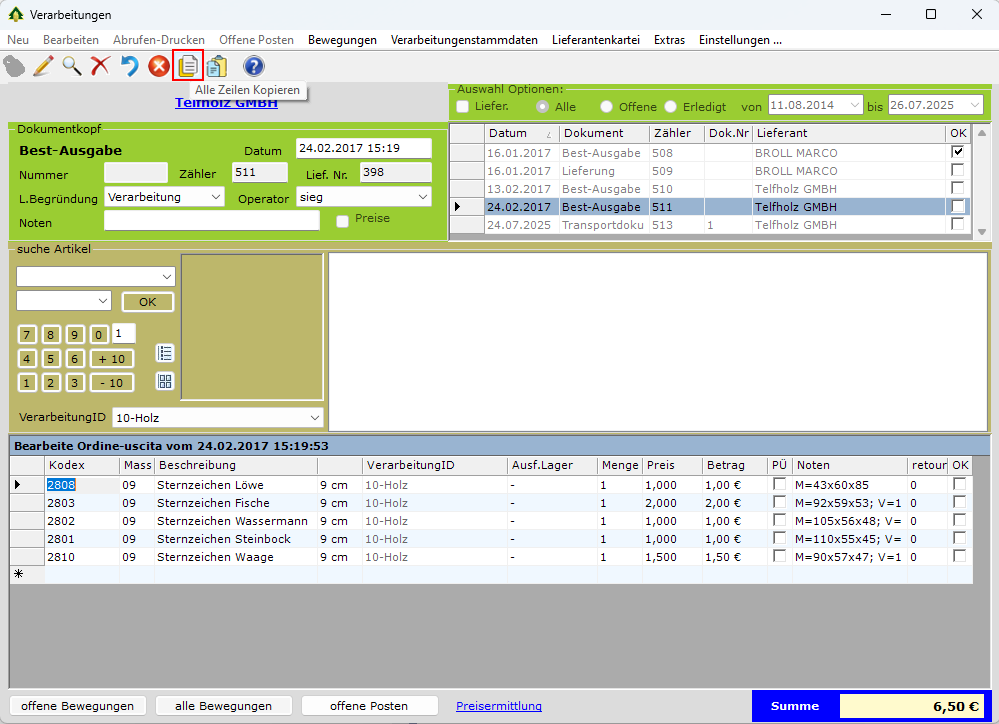Click the magnifying glass search icon
The image size is (999, 724).
coord(72,67)
